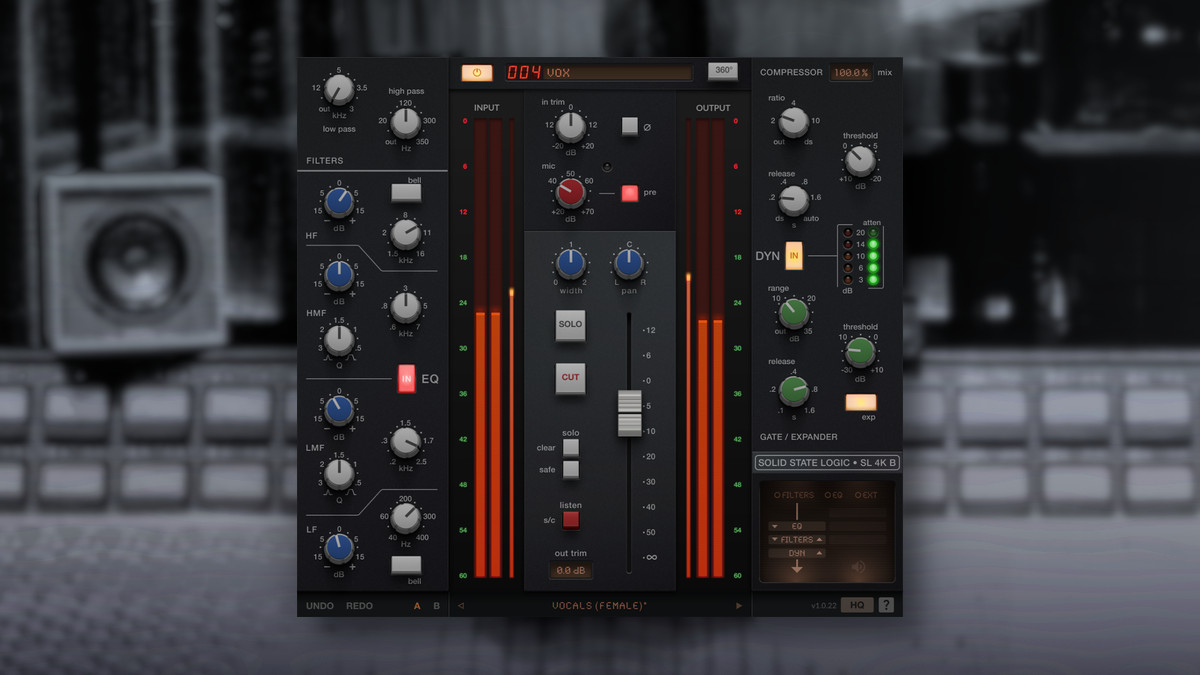Click the REDO button
Viewport: 1200px width, 675px height.
tap(359, 606)
